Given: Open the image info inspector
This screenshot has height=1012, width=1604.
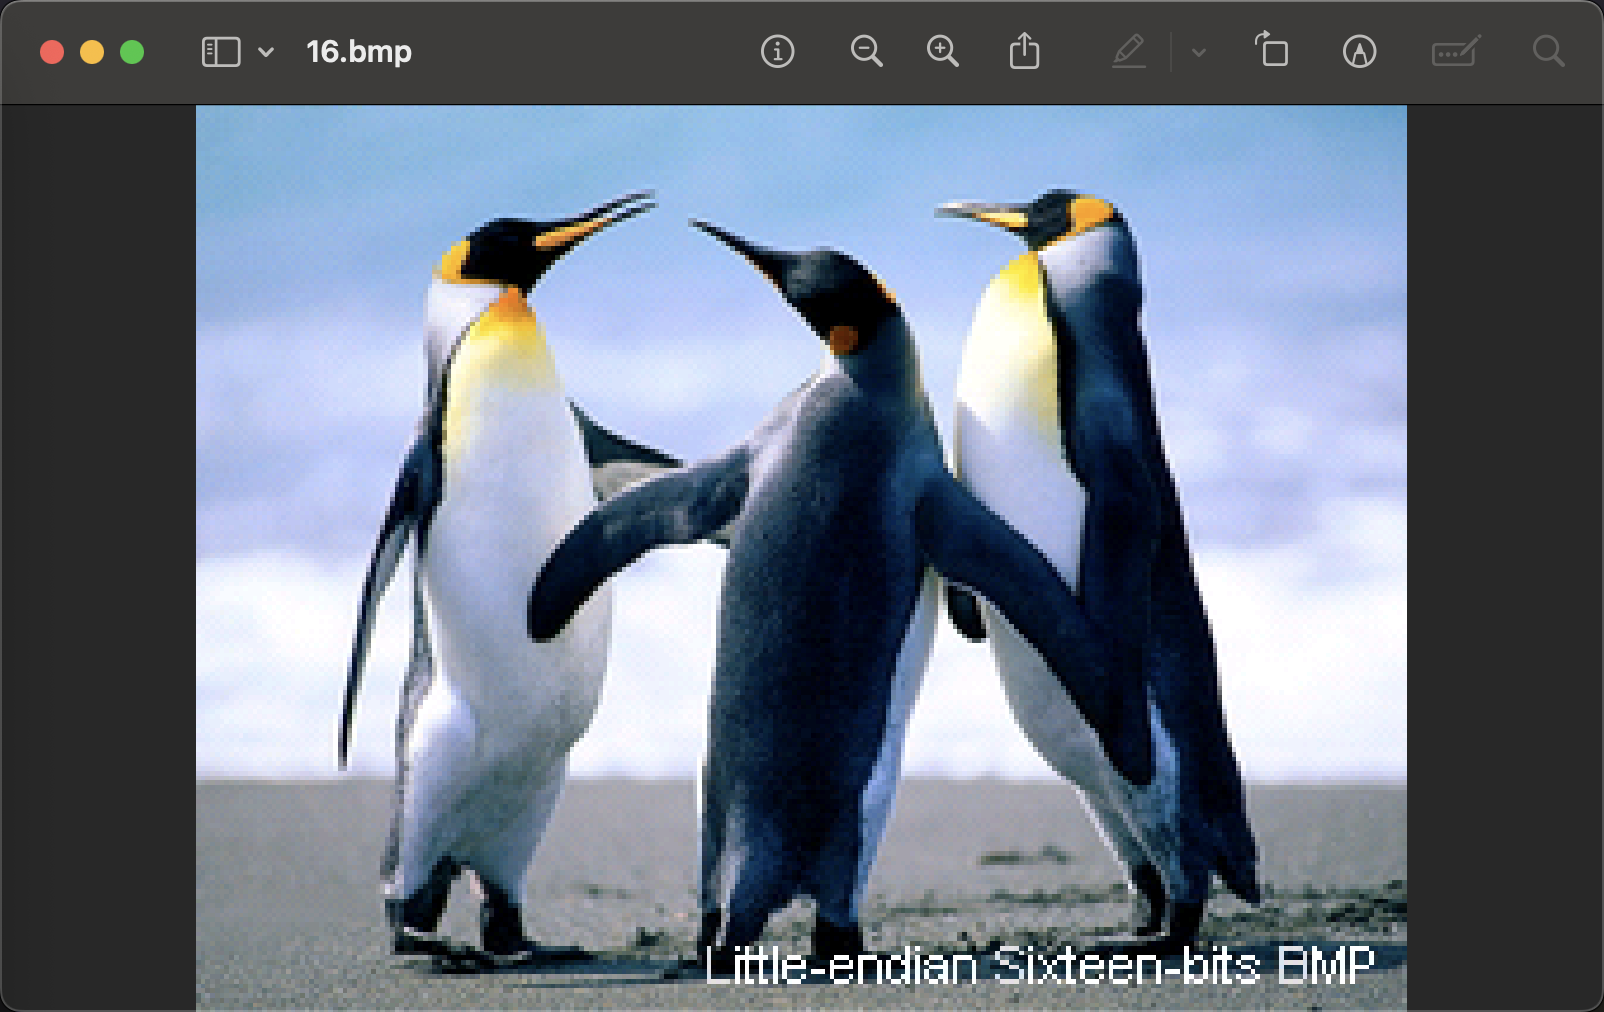Looking at the screenshot, I should point(777,52).
